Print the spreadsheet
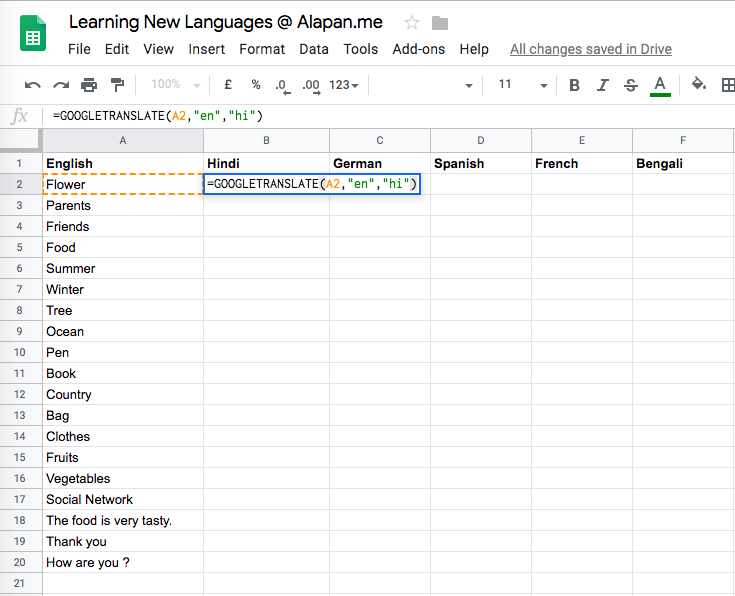Screen dimensions: 735x596 point(89,85)
